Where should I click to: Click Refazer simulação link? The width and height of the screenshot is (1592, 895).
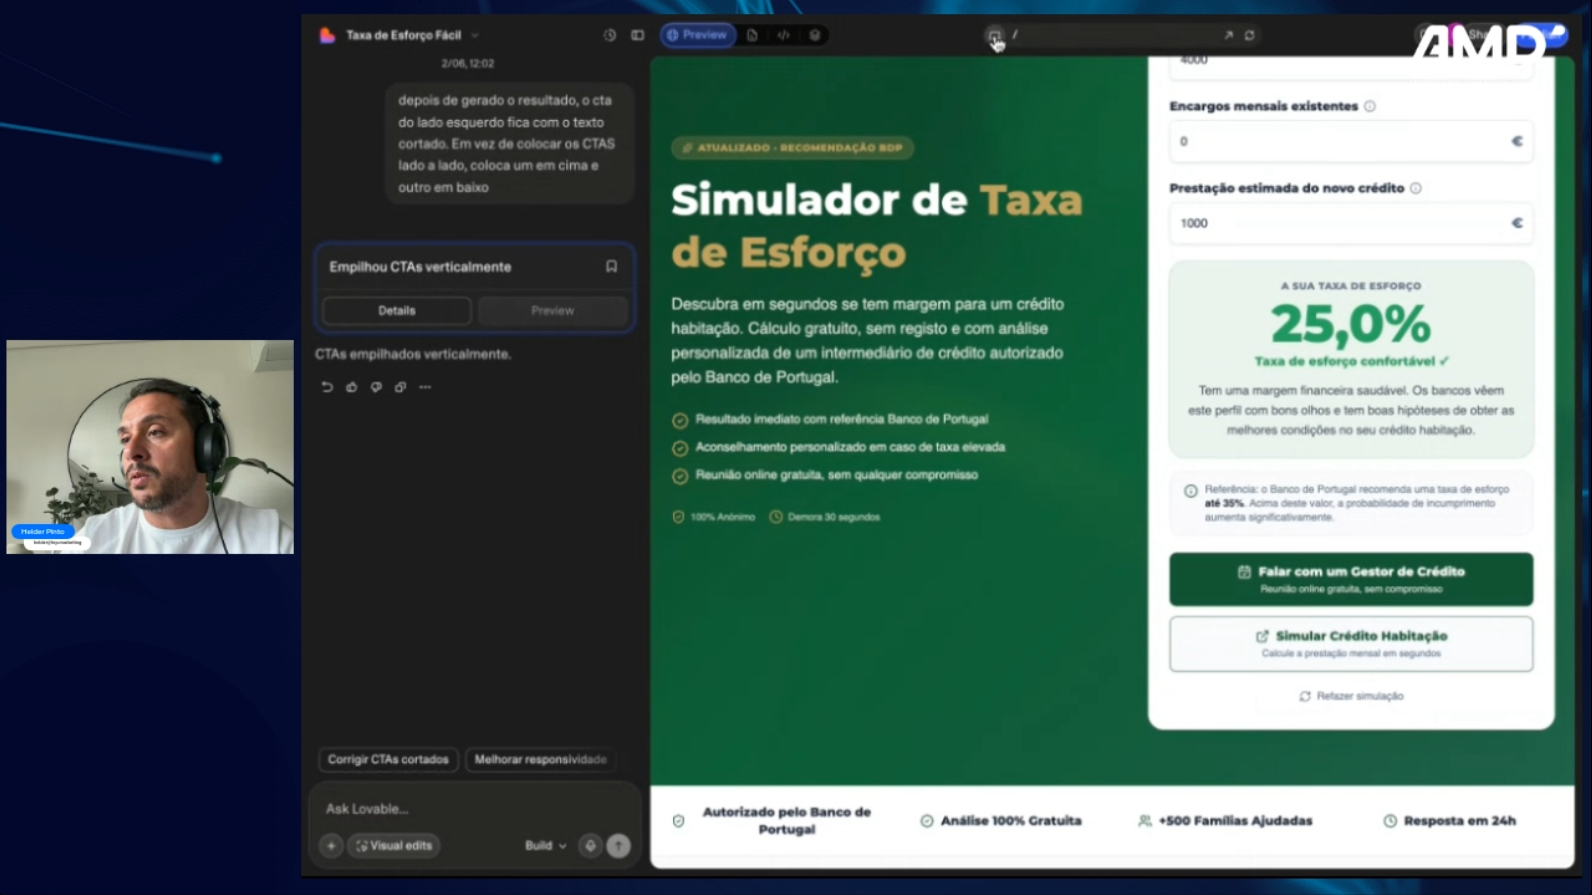[1351, 696]
